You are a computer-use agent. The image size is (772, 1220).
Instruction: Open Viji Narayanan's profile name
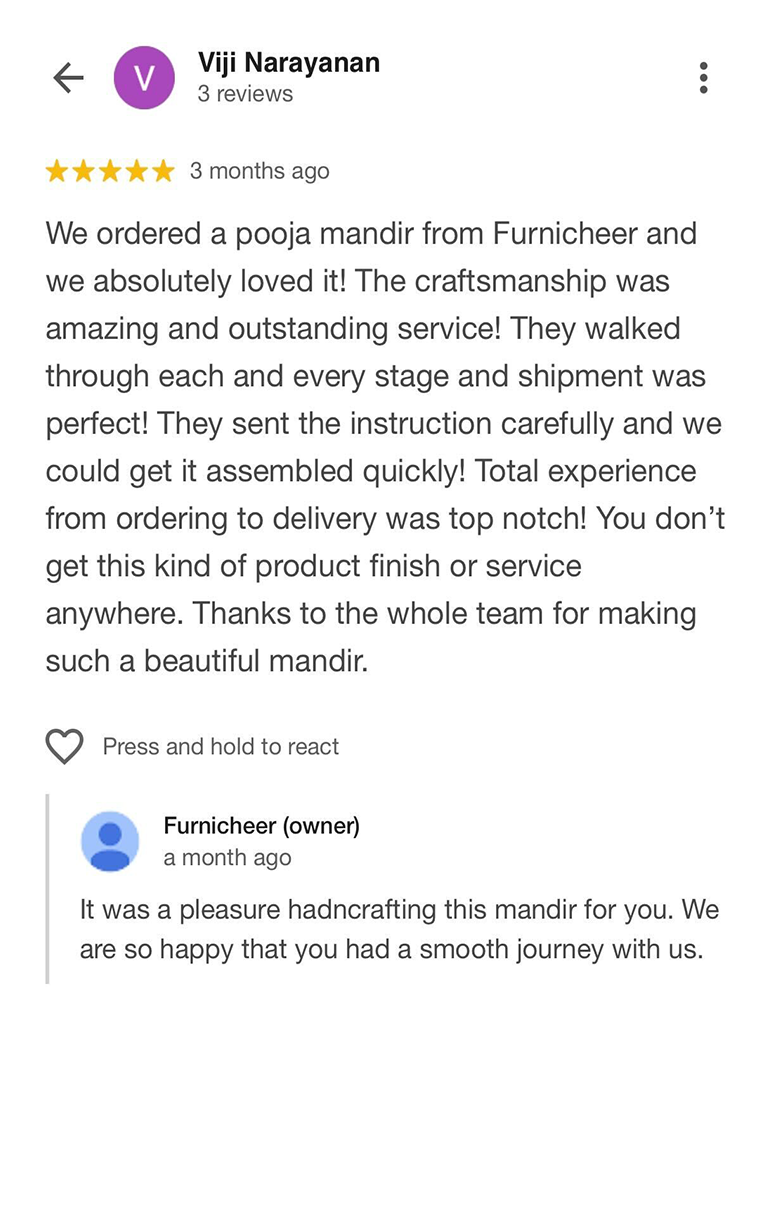[288, 63]
